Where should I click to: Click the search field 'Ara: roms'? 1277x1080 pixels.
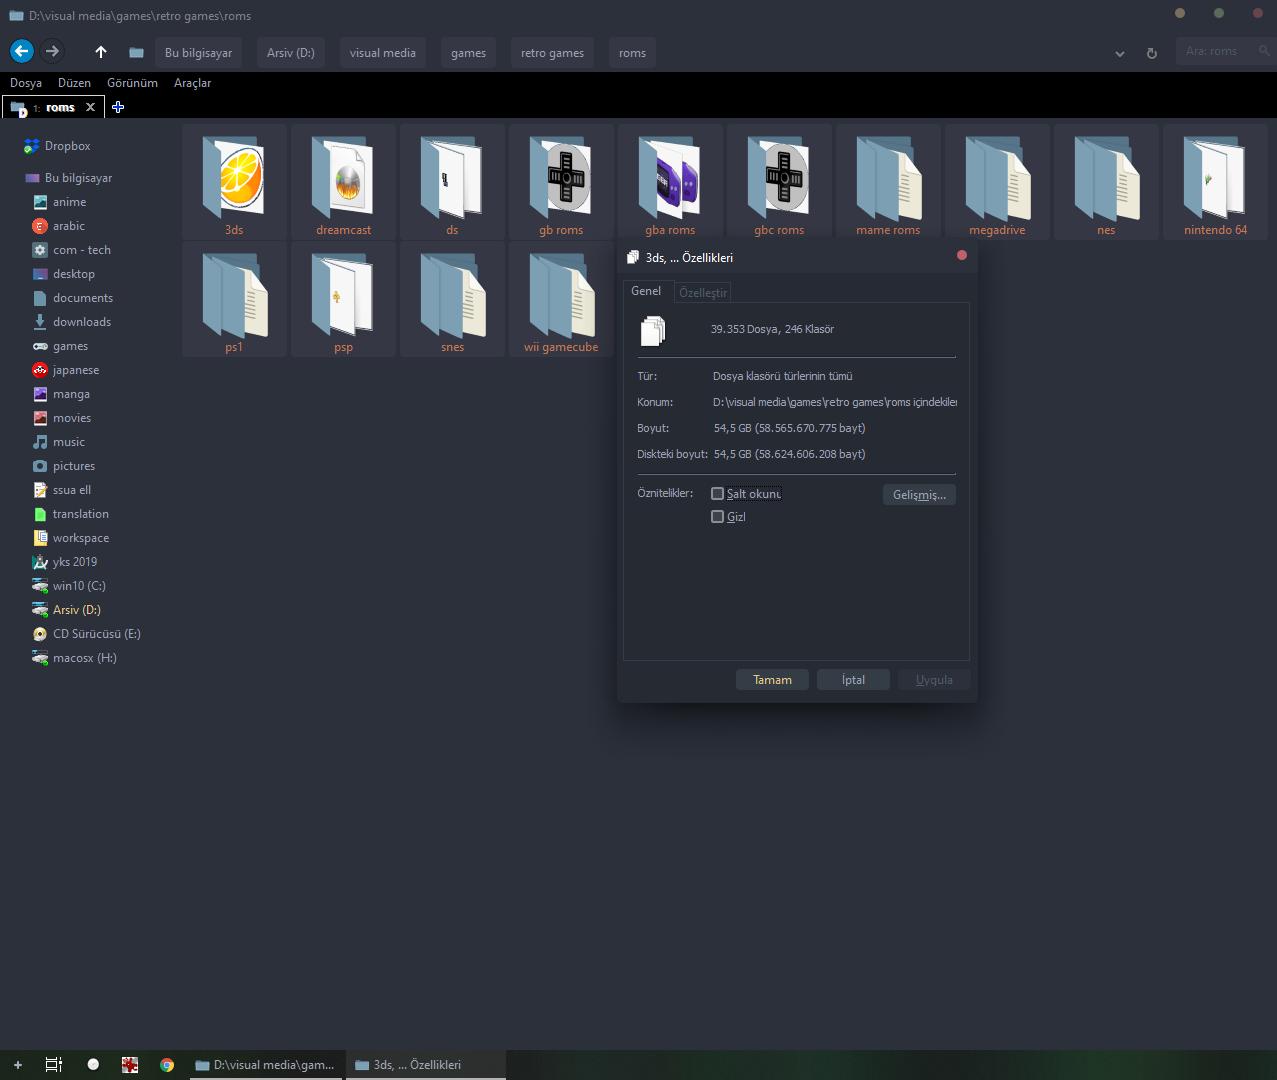tap(1226, 51)
